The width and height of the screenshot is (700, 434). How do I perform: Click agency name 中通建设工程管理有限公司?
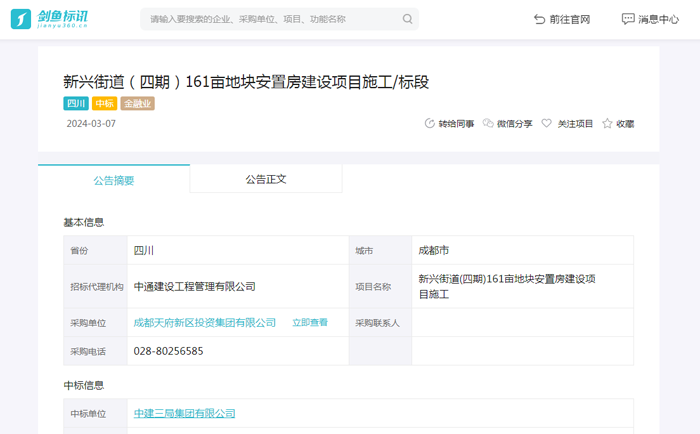pos(195,286)
